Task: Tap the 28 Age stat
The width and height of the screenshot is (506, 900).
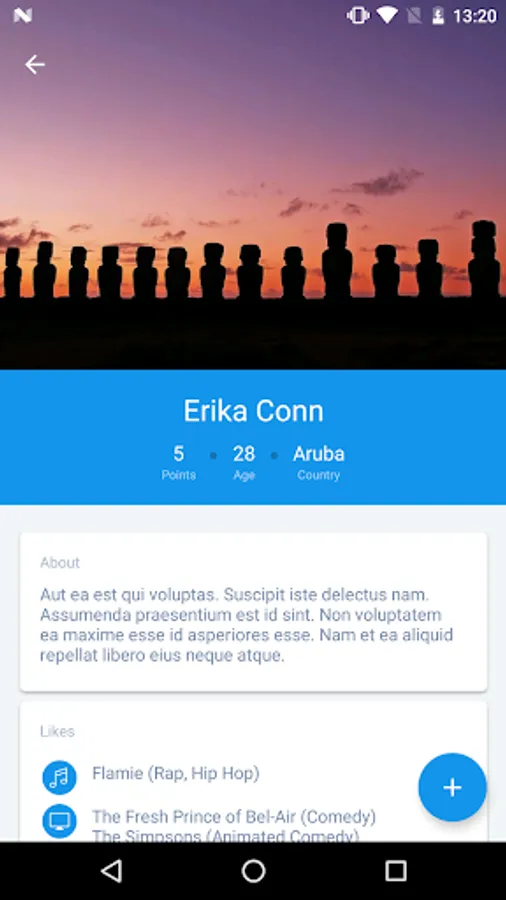Action: 244,463
